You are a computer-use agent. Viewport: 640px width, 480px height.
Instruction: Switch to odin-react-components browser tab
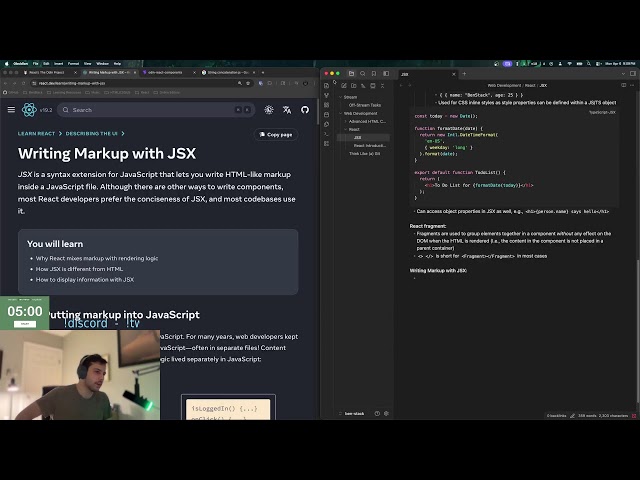coord(168,72)
